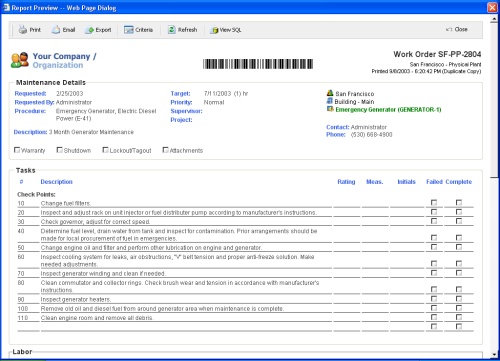Click the scrollbar up arrow

[x=494, y=19]
